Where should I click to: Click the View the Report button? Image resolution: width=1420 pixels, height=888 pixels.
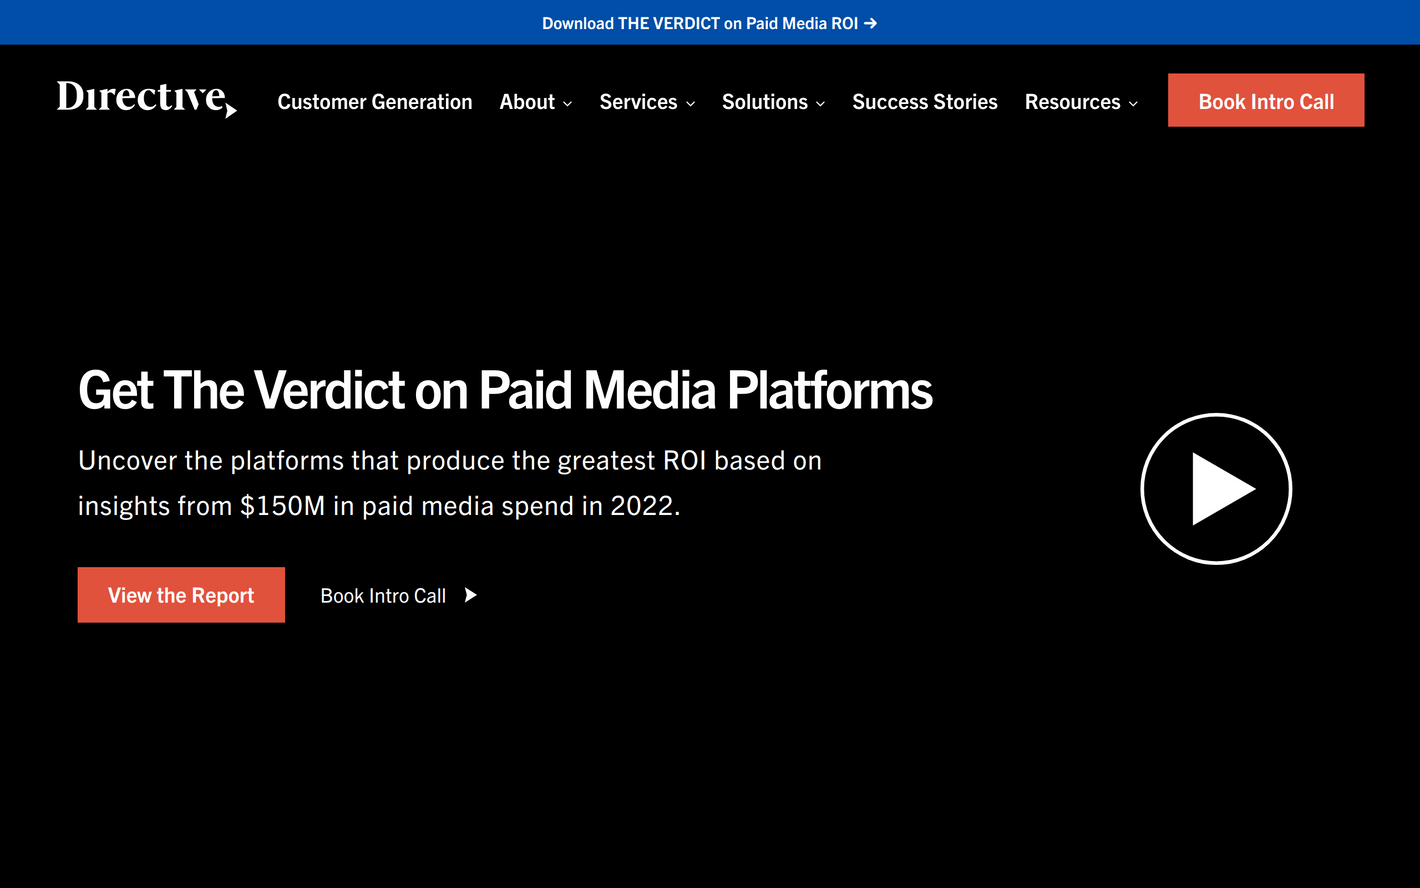coord(181,595)
